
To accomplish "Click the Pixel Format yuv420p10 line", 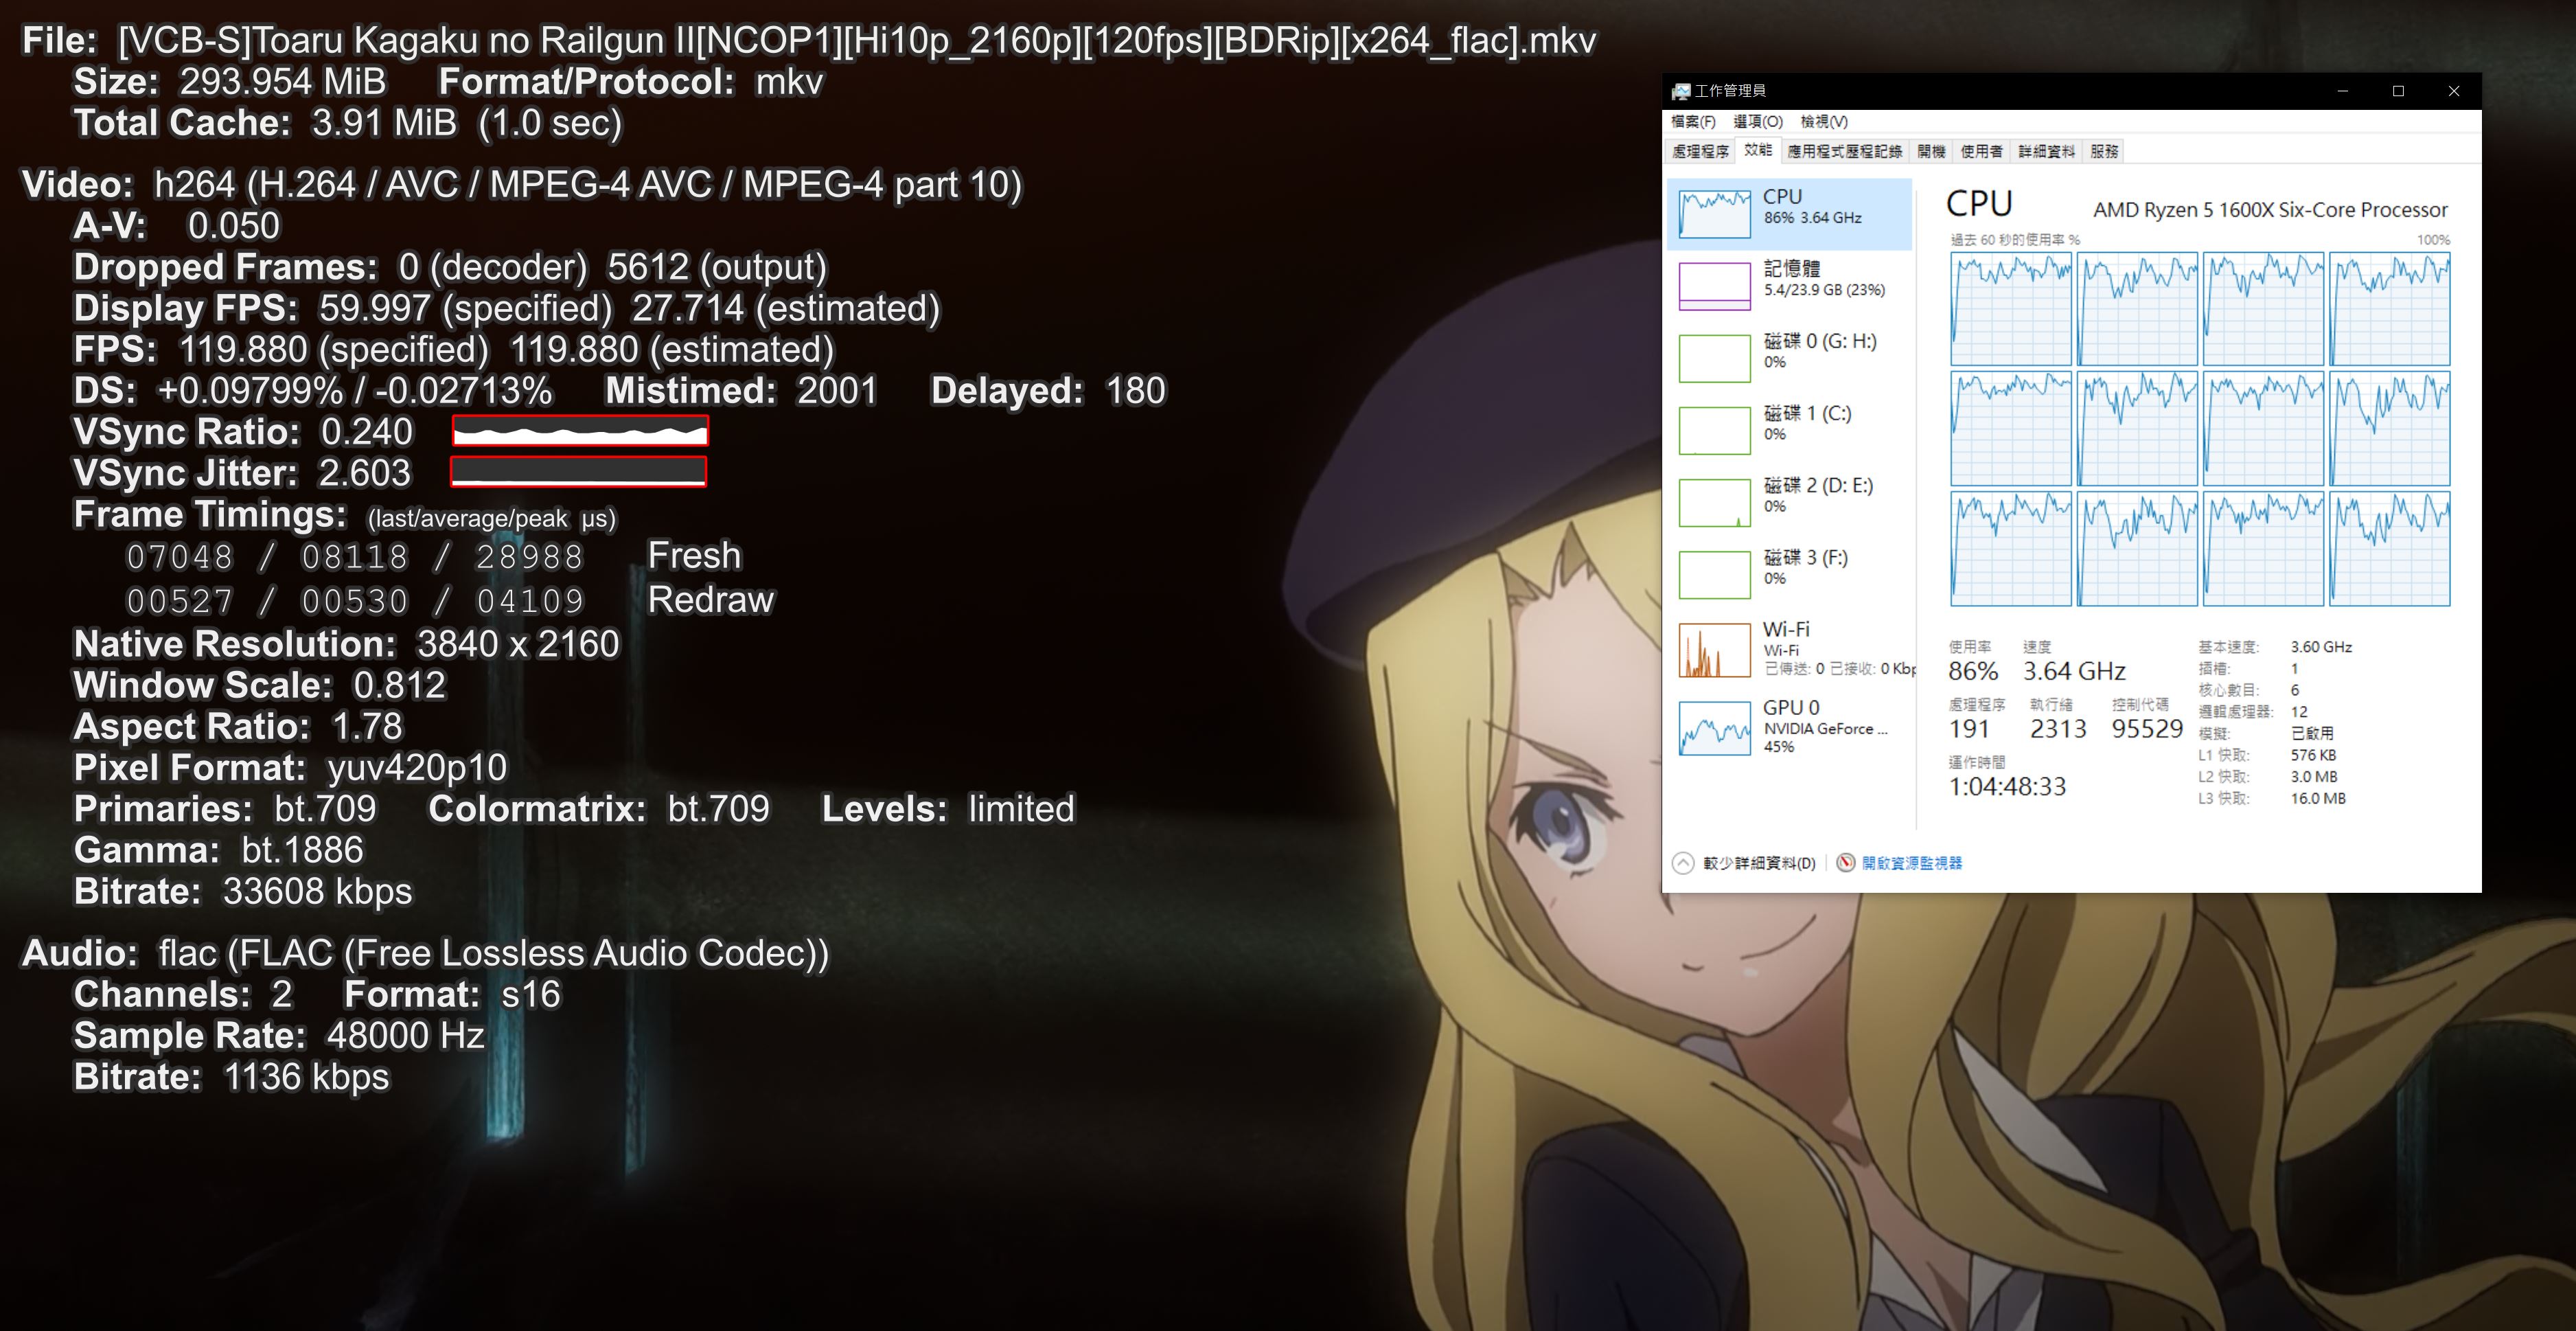I will click(x=290, y=768).
